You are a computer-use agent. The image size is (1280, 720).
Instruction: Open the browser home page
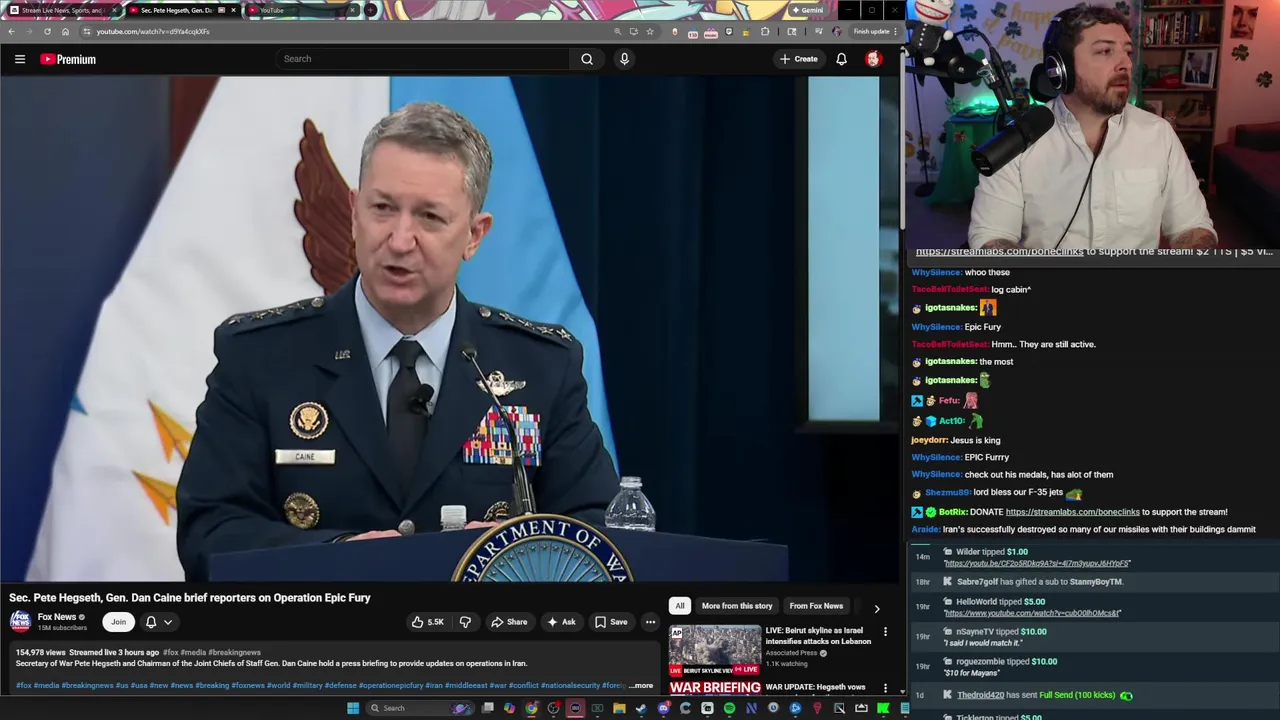(x=65, y=31)
